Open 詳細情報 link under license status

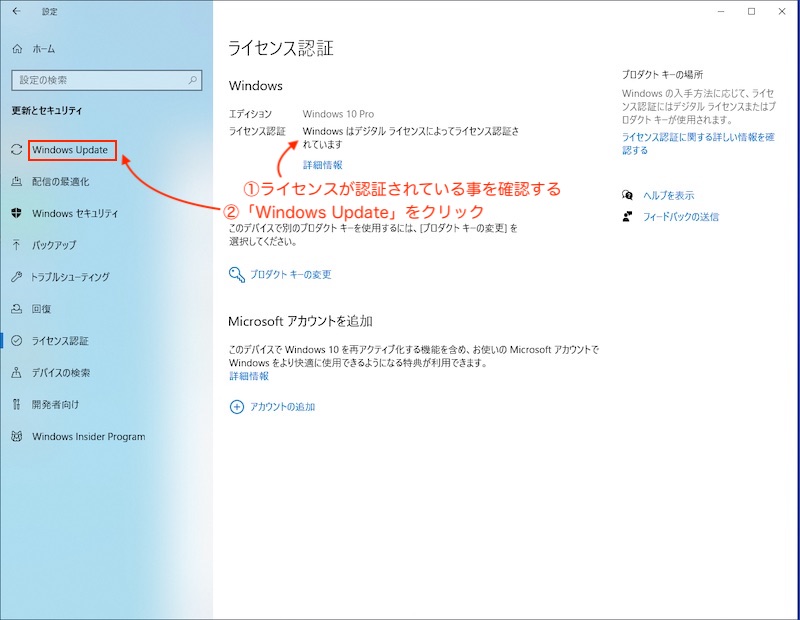(x=322, y=165)
